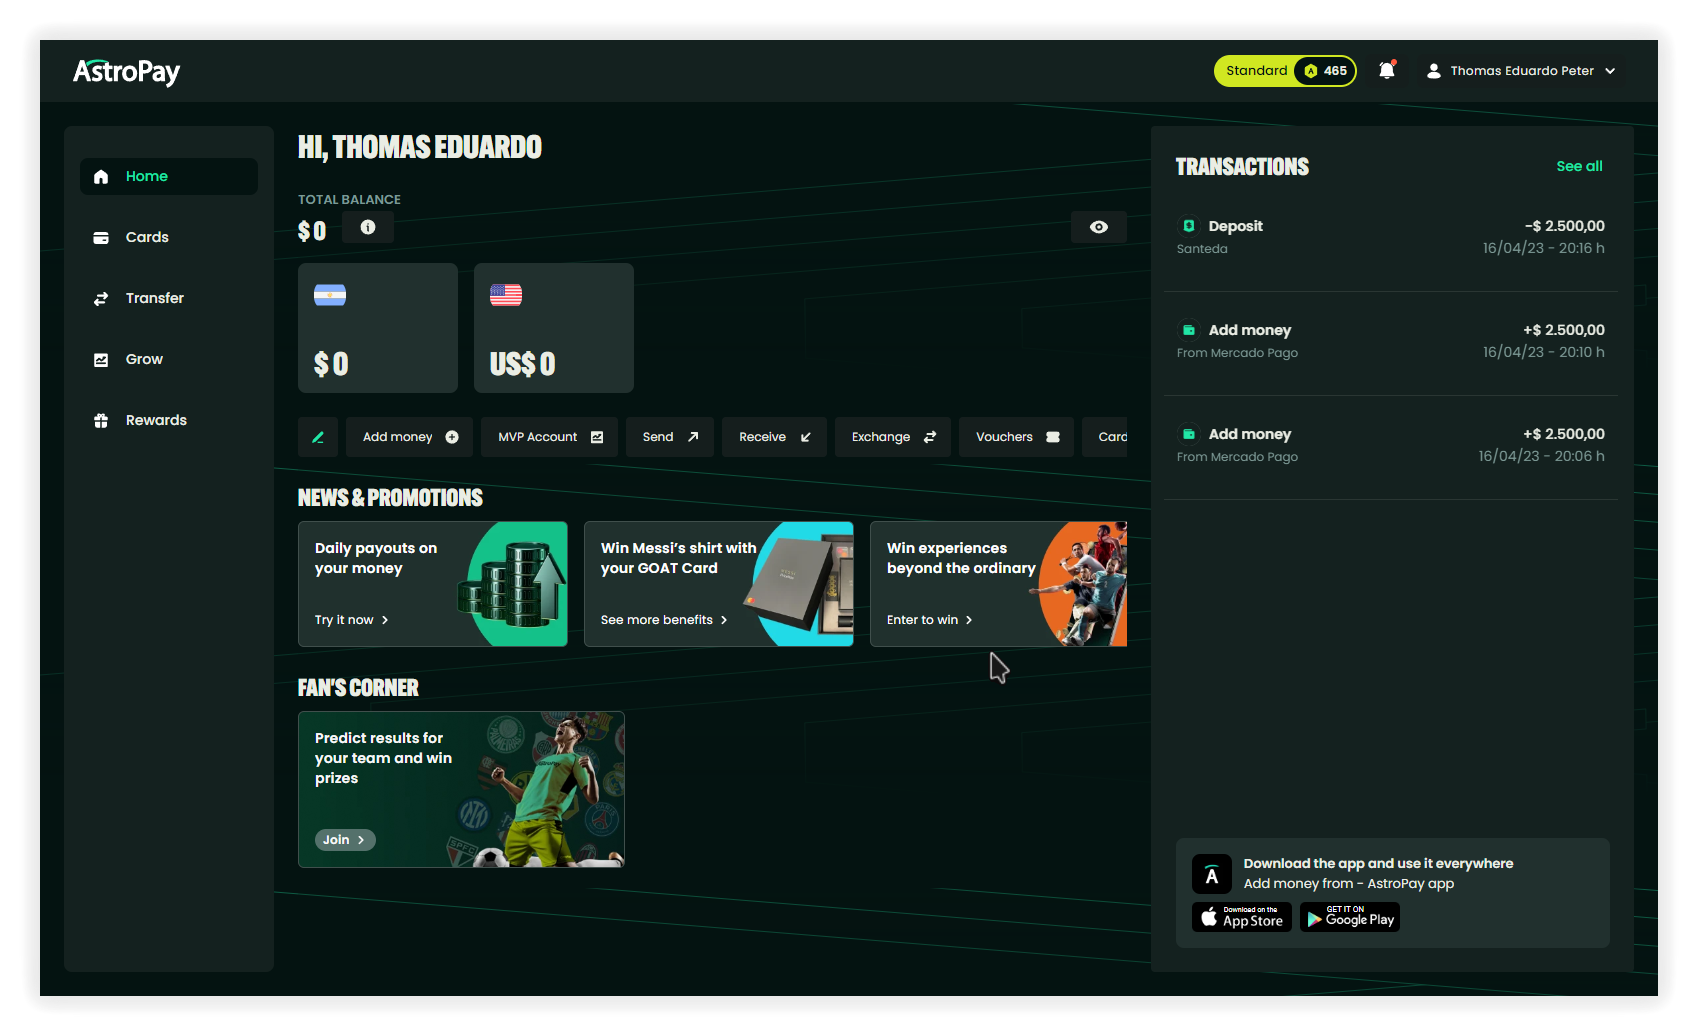Go to Home in the sidebar
This screenshot has height=1036, width=1698.
click(x=169, y=176)
